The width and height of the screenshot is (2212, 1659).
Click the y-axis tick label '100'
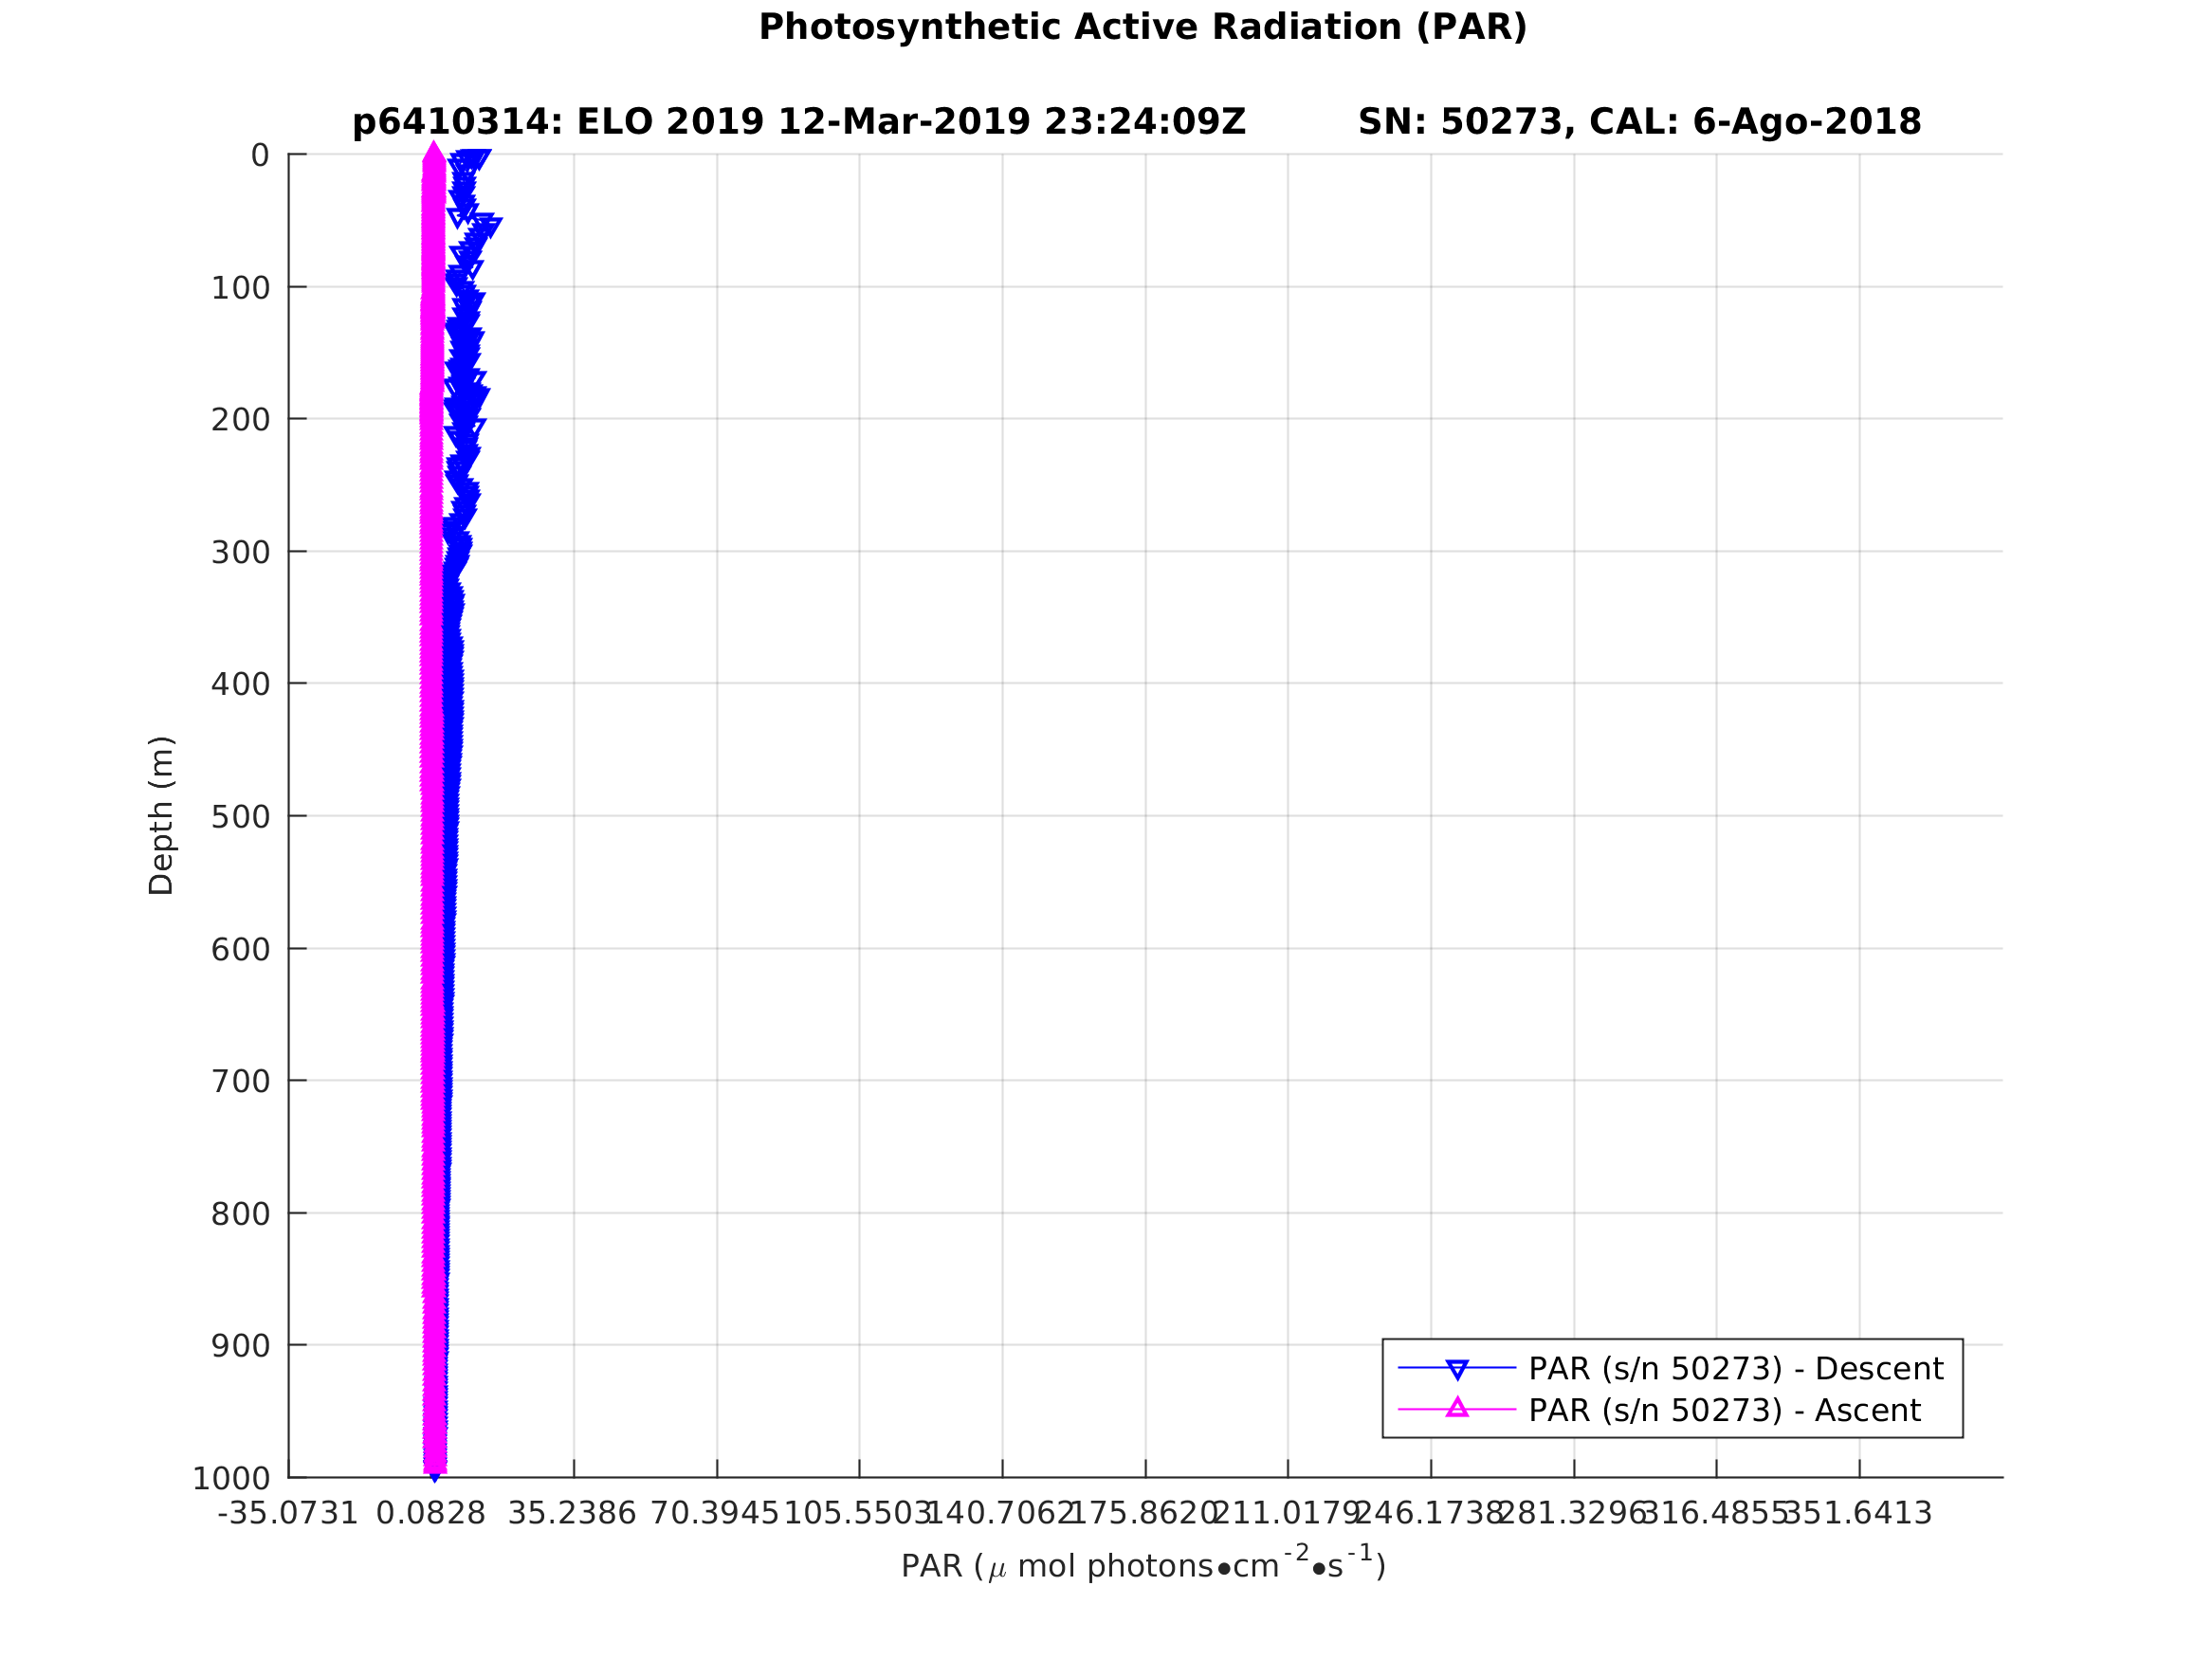coord(241,289)
